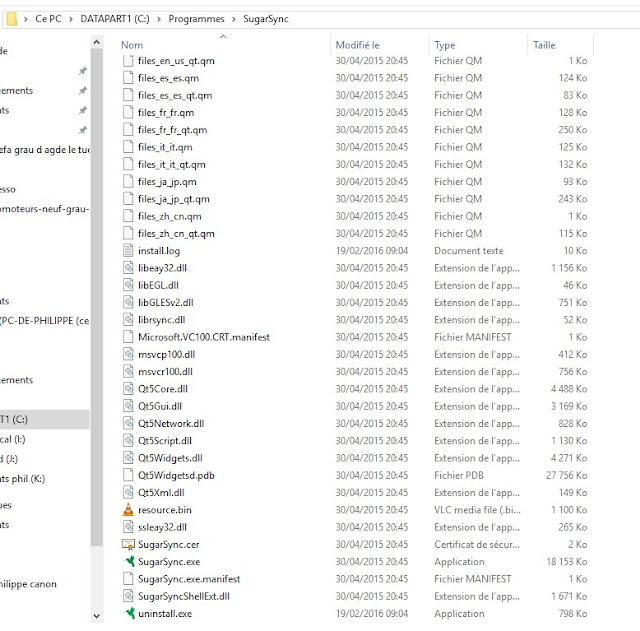Screen dimensions: 640x631
Task: Click the DLL icon of Qt5Xml.dll
Action: coord(128,493)
